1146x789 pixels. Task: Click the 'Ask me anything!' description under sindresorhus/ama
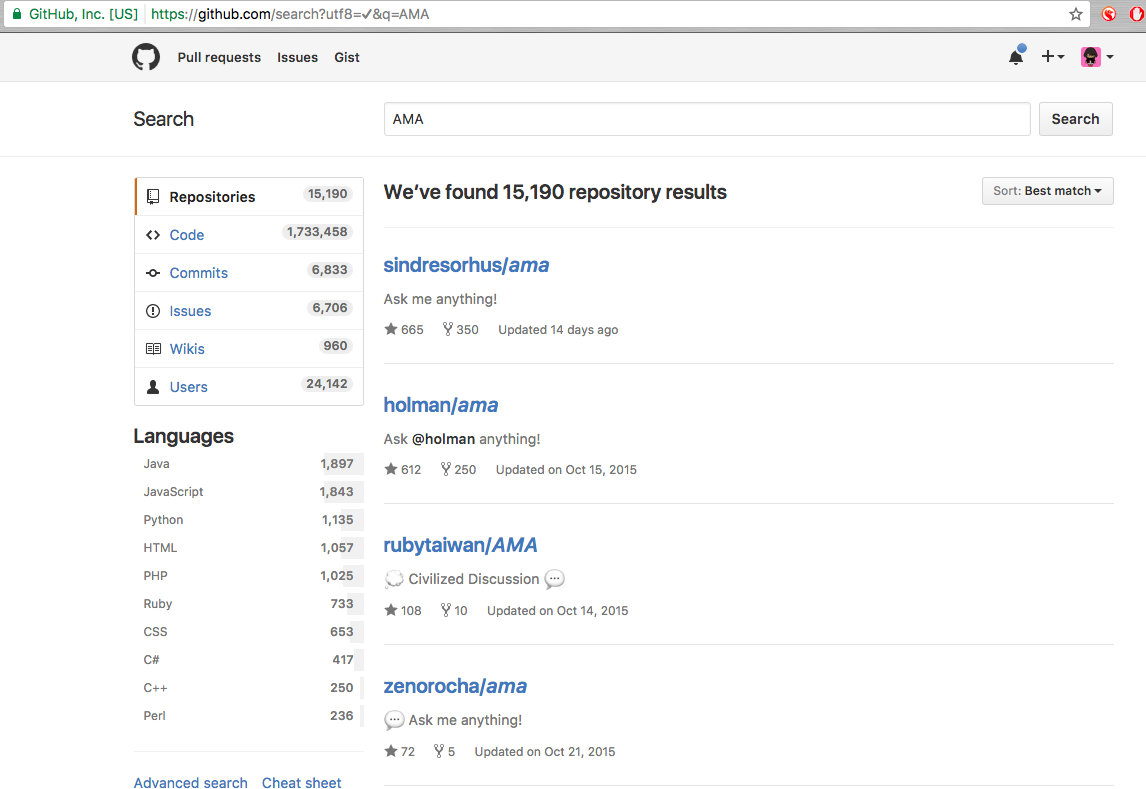pyautogui.click(x=440, y=299)
